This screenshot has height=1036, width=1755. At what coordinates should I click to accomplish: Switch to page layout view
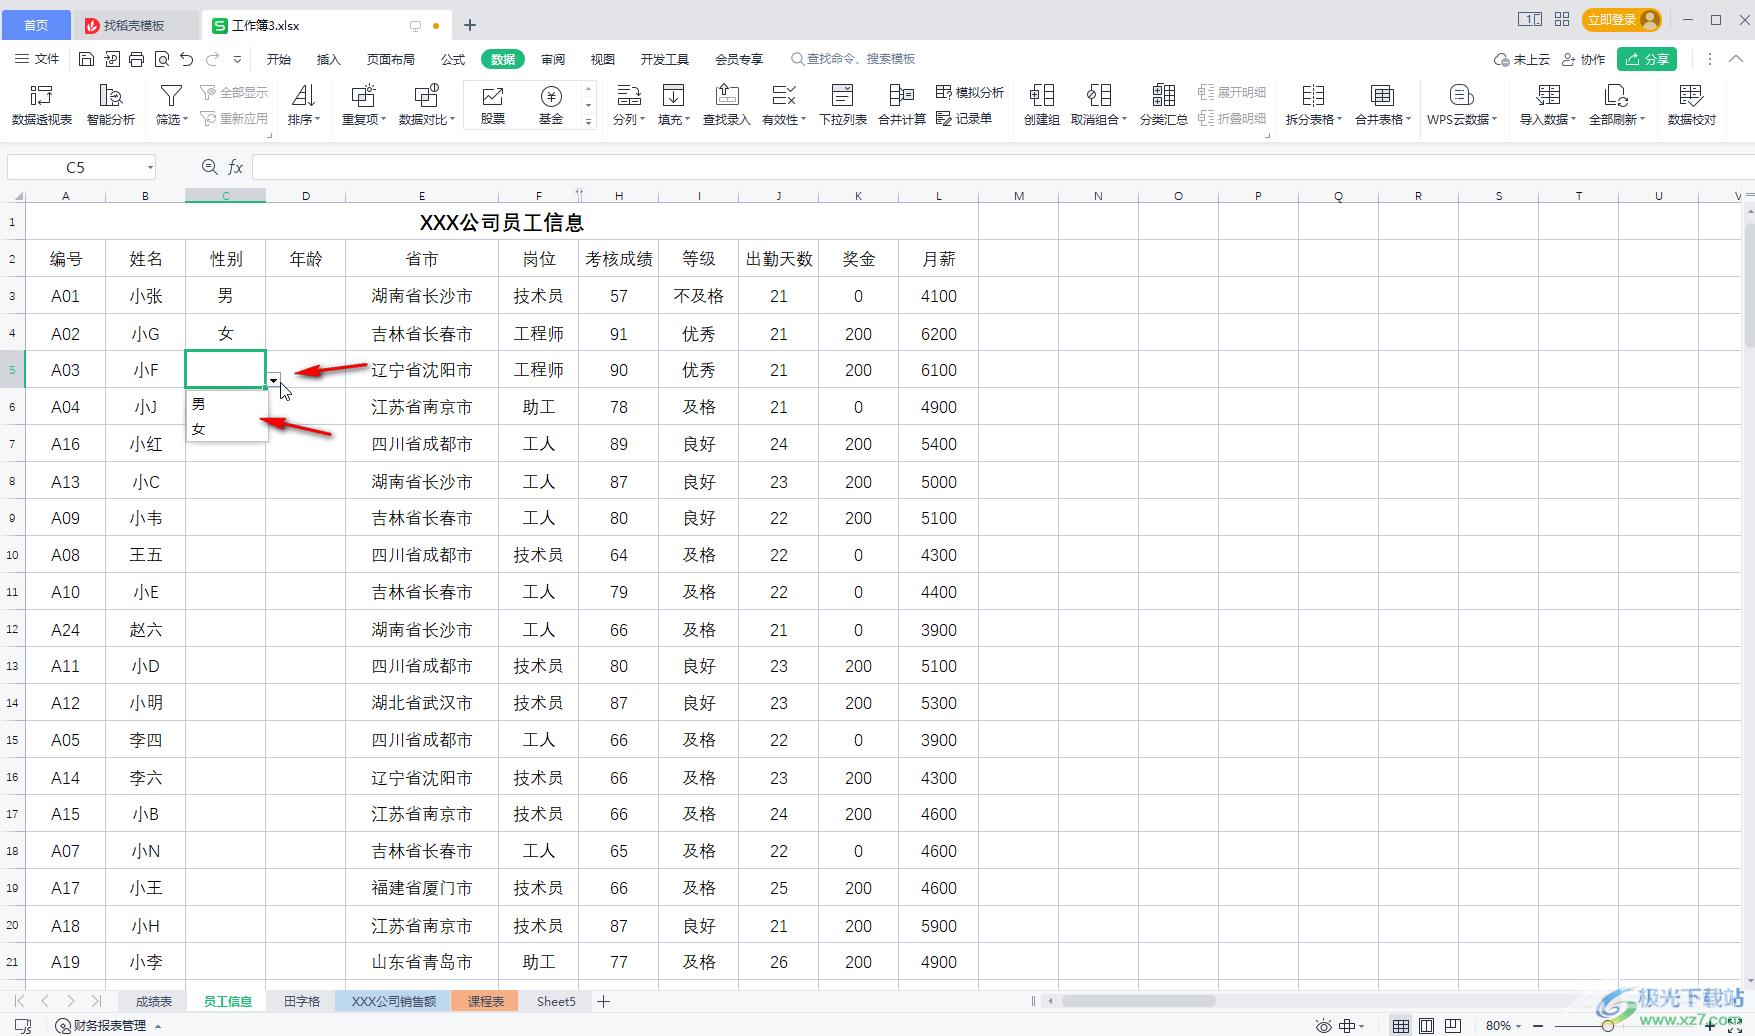(1427, 1026)
